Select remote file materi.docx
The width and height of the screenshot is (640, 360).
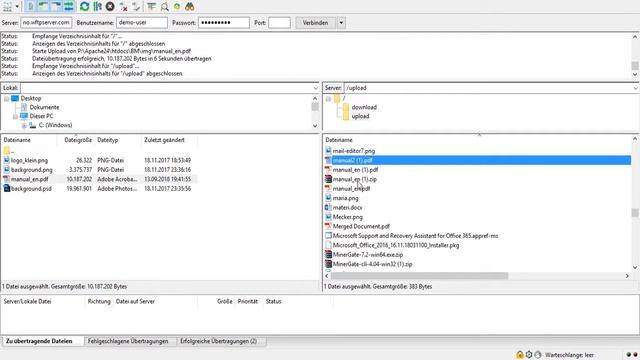pos(347,207)
